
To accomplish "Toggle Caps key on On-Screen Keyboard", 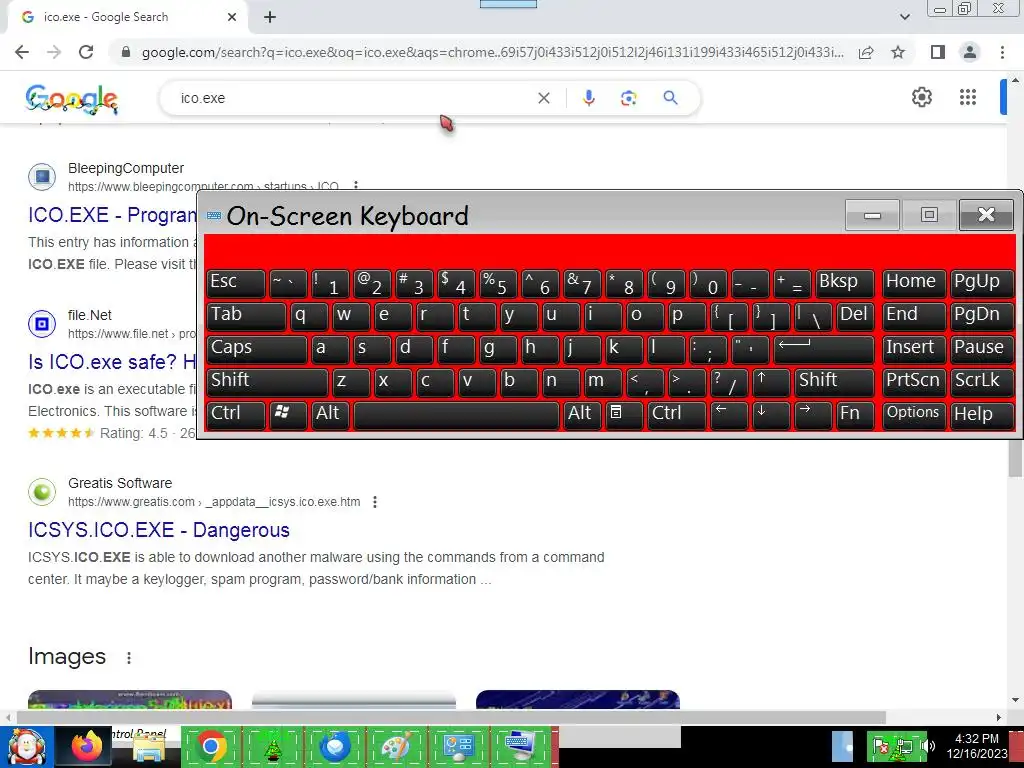I will (257, 349).
